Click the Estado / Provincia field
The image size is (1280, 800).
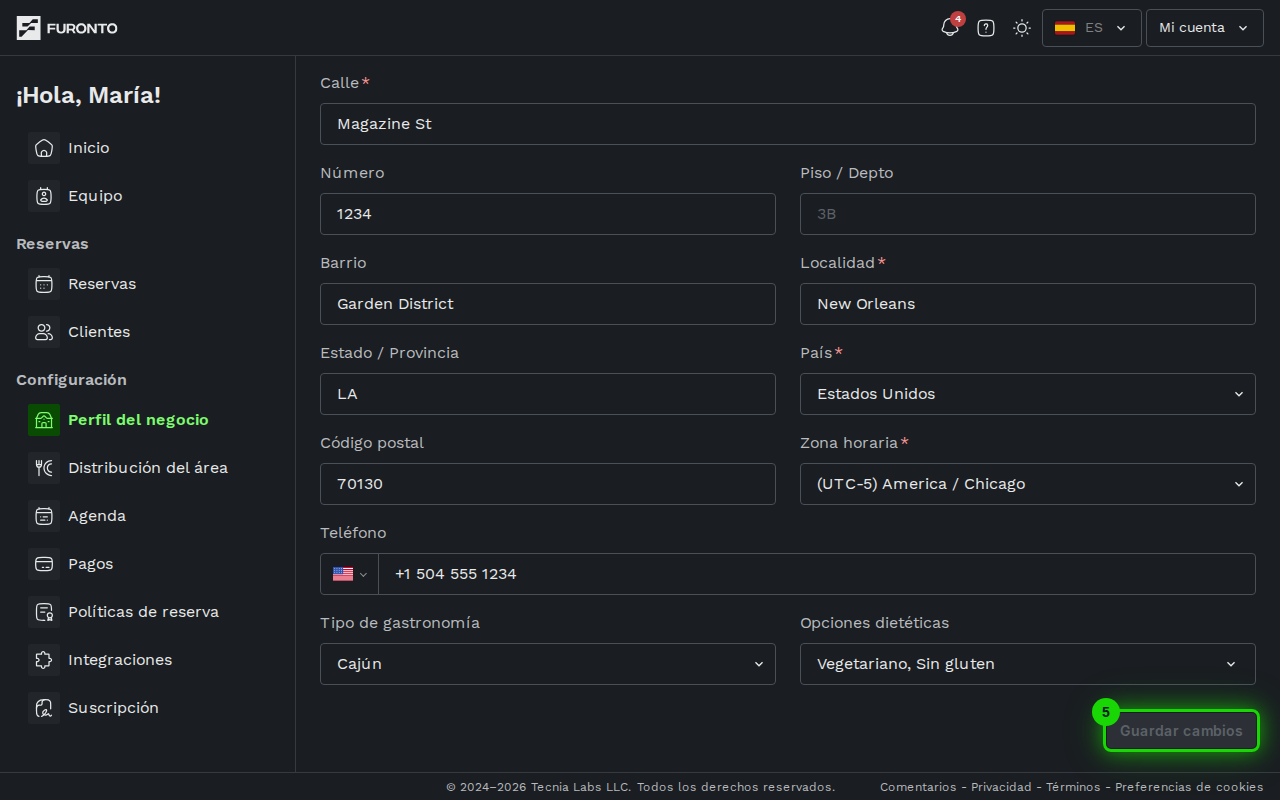[548, 394]
